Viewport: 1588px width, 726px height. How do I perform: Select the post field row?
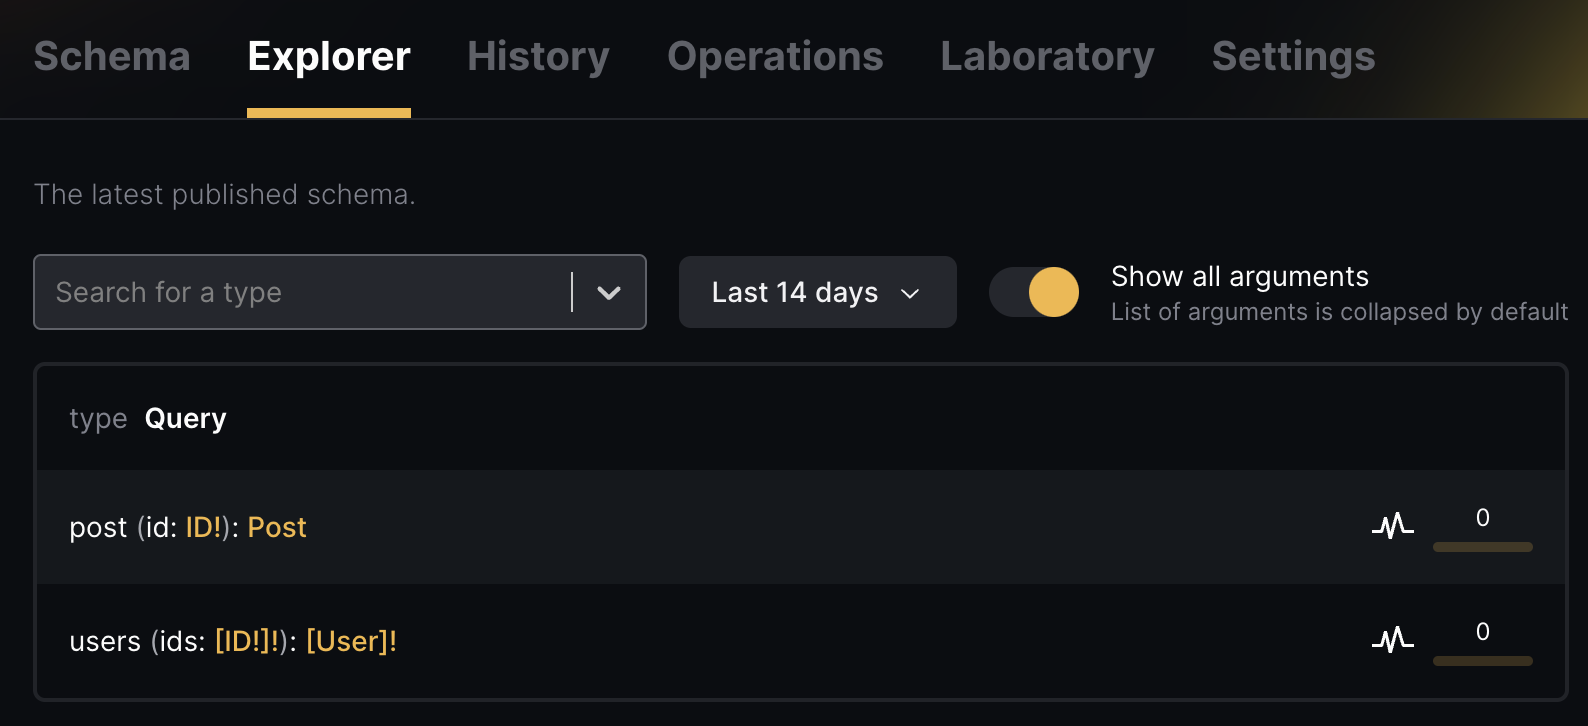(700, 527)
